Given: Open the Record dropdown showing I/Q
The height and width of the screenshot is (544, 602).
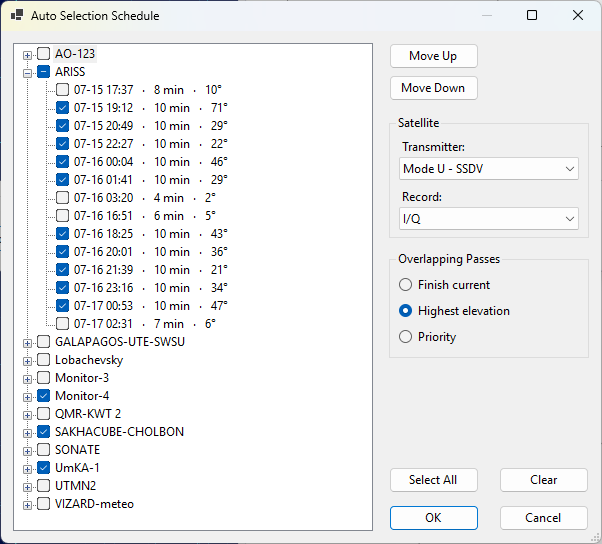Looking at the screenshot, I should 489,219.
